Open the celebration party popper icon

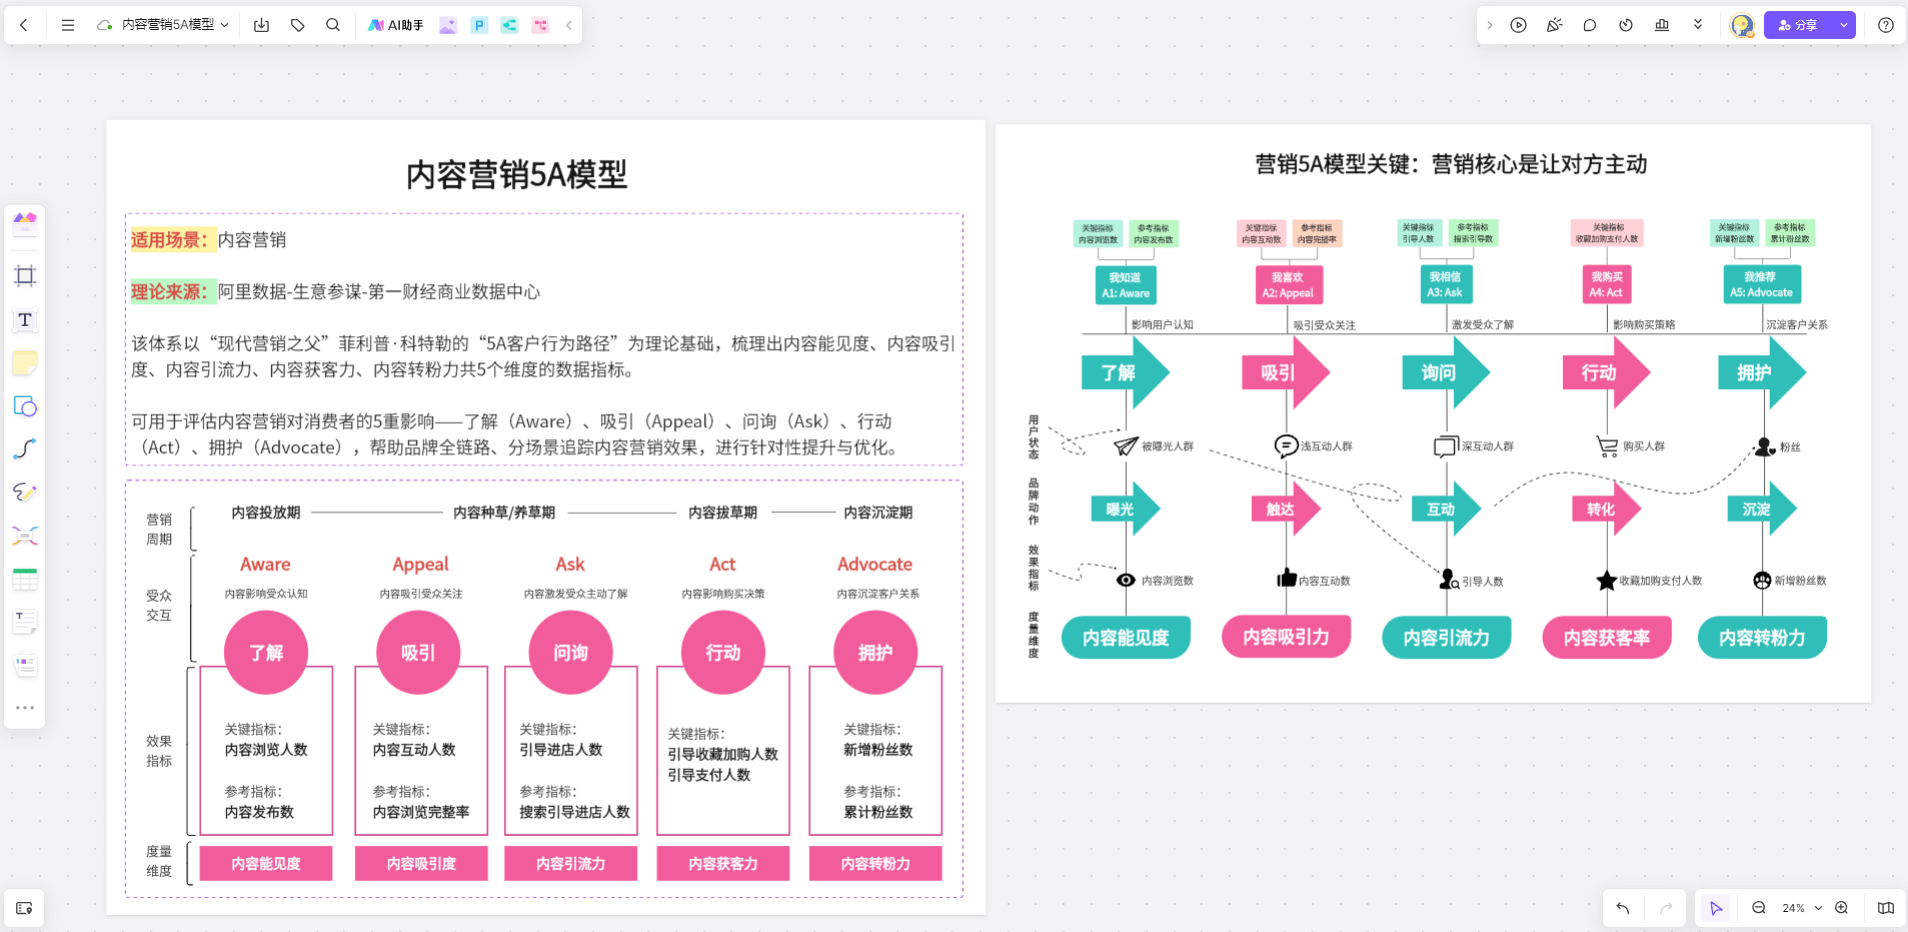pos(1554,25)
